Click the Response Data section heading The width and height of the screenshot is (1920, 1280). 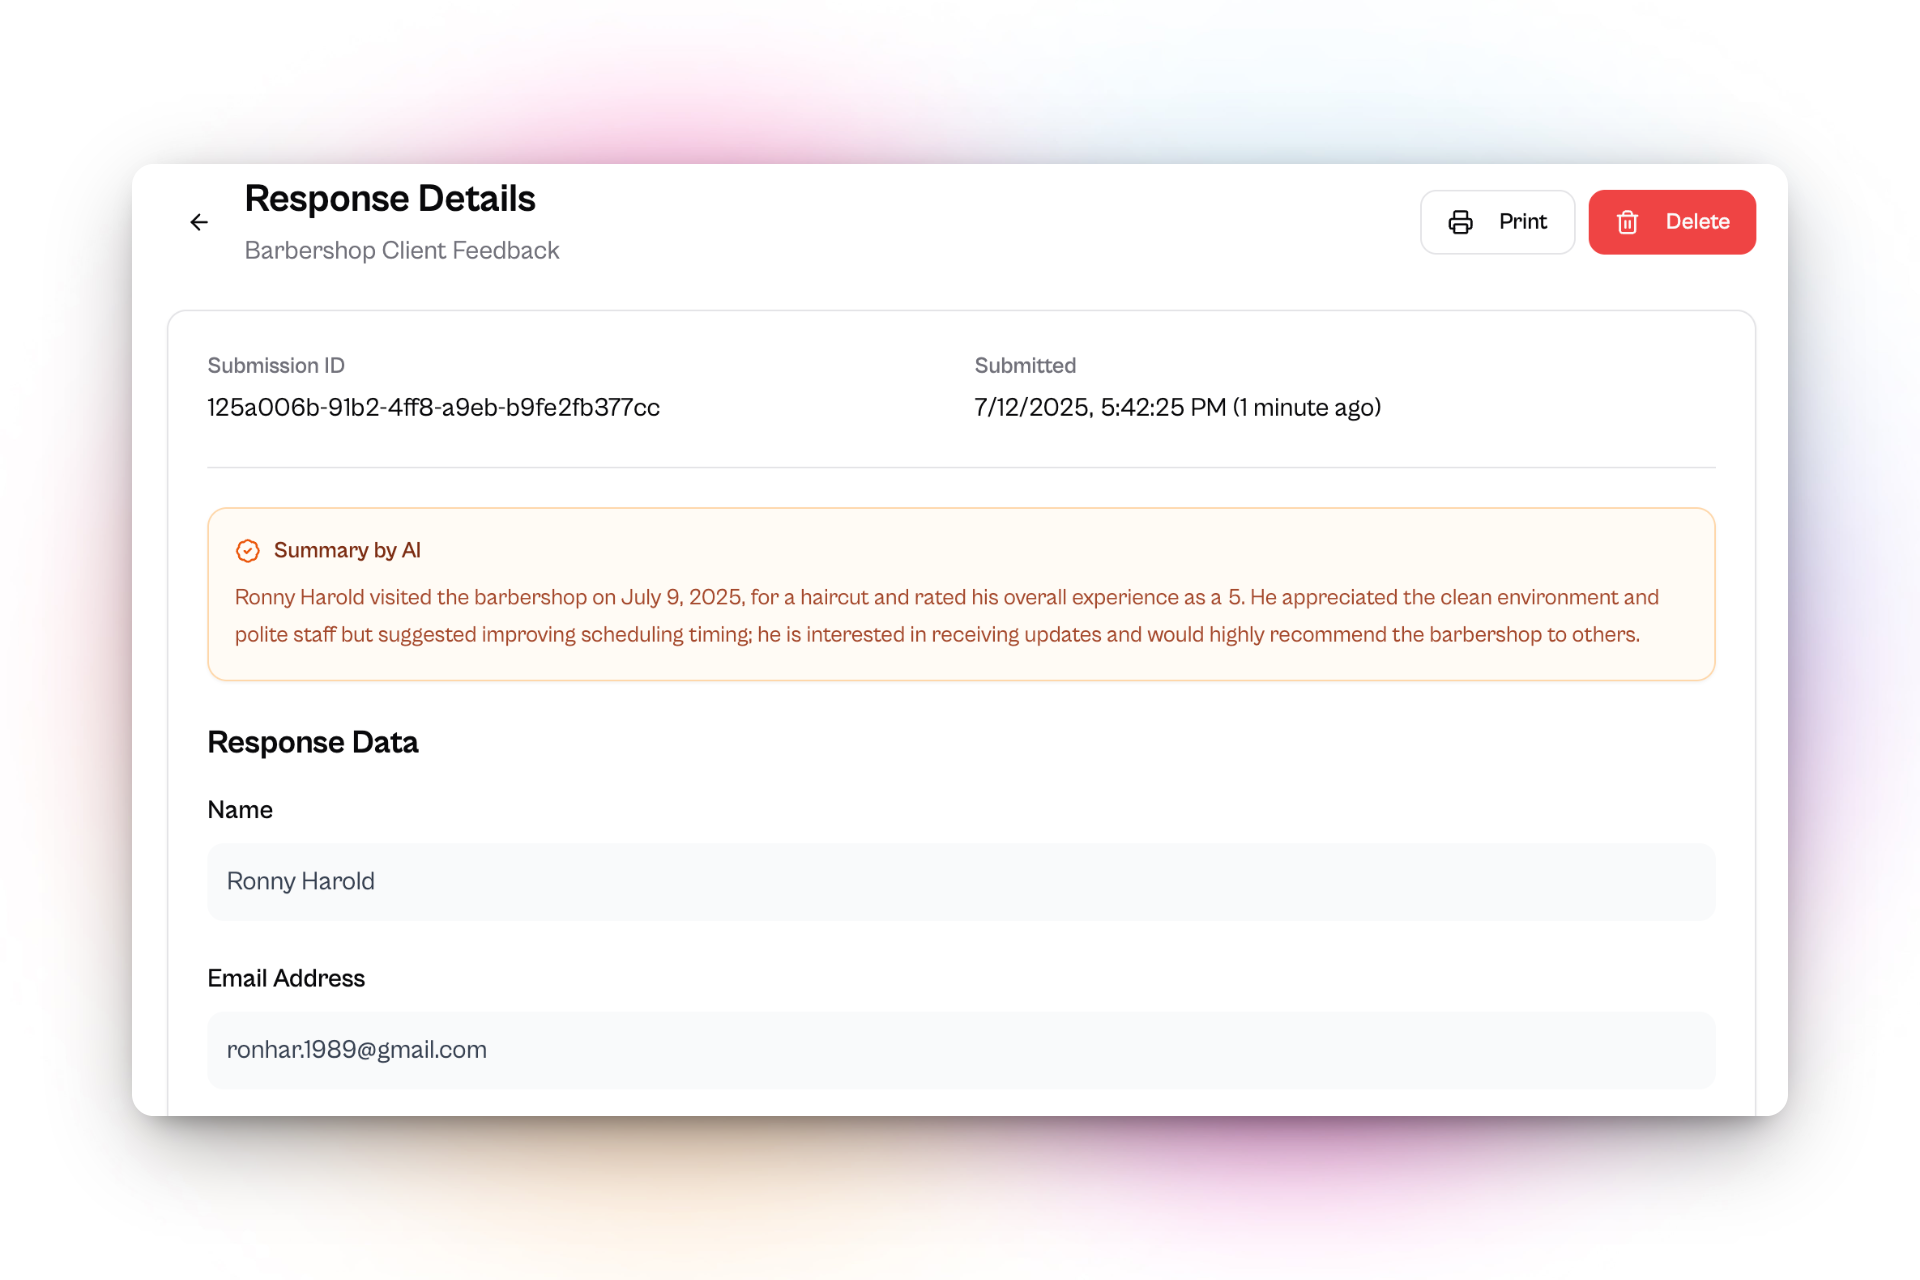[x=312, y=743]
